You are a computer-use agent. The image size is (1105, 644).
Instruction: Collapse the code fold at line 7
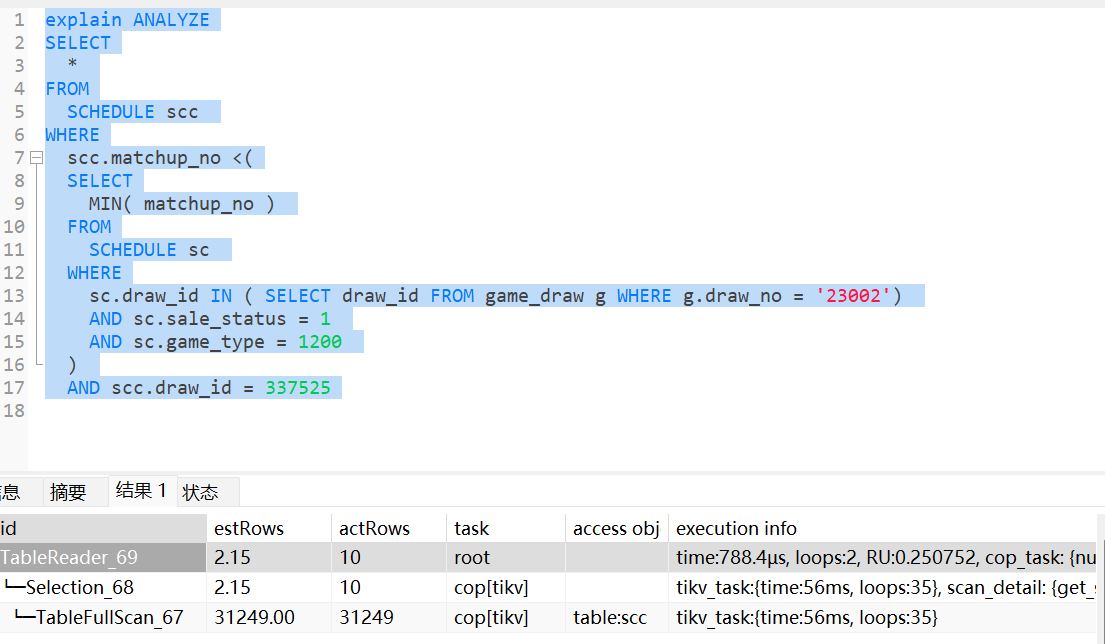(36, 158)
